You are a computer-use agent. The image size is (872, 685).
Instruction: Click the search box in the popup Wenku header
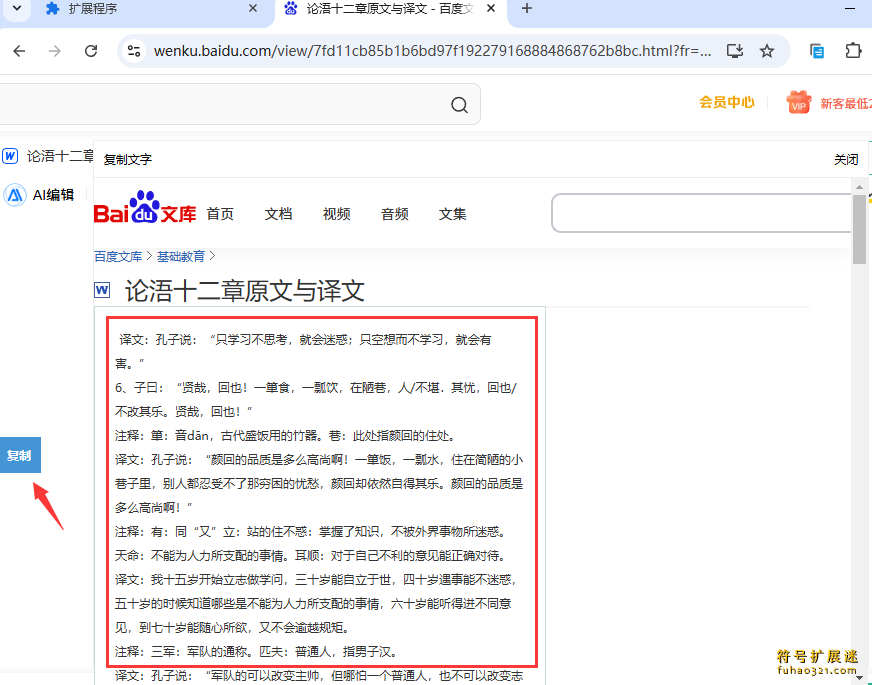click(x=701, y=213)
